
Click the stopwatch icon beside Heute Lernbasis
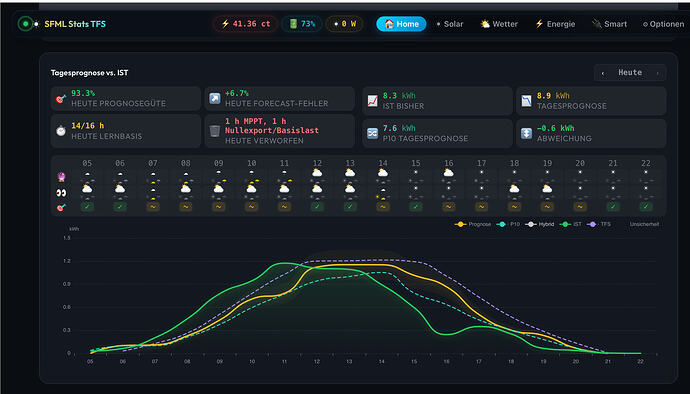61,131
